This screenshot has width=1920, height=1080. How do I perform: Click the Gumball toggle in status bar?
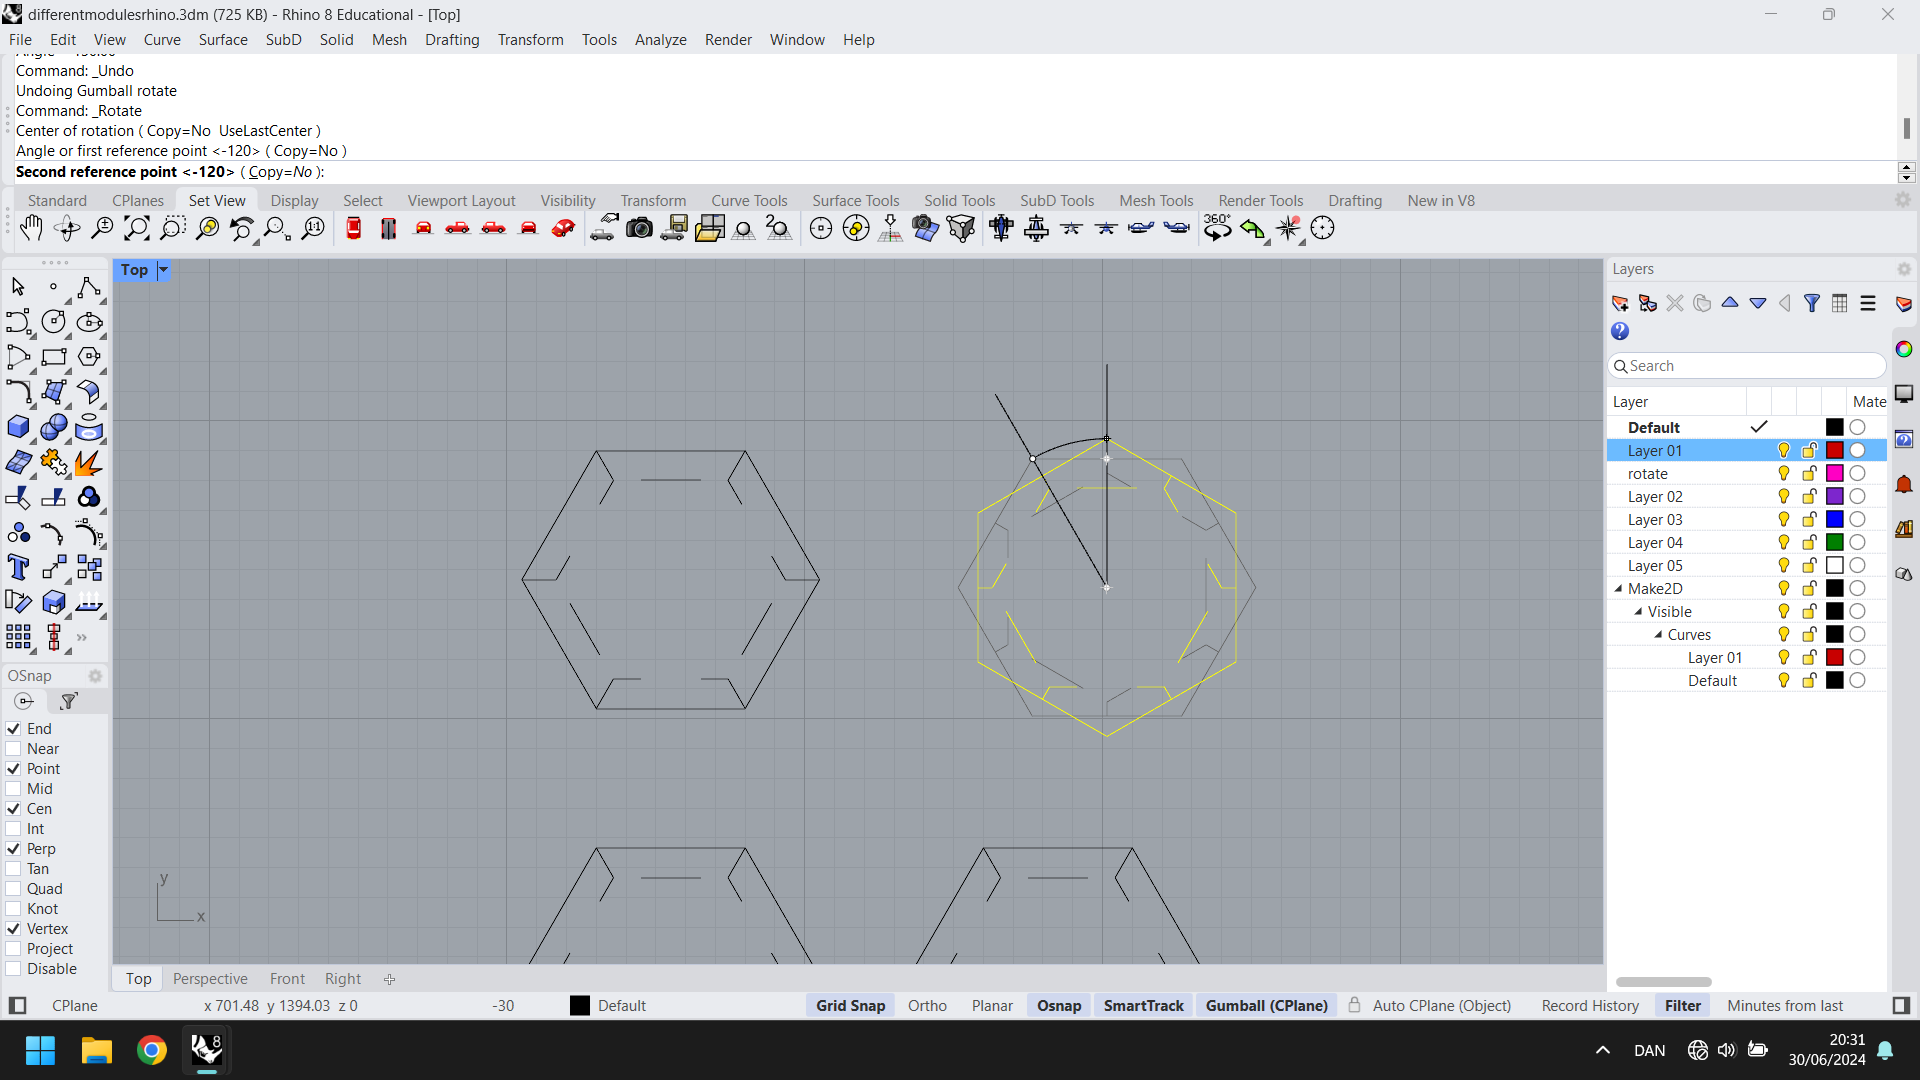pyautogui.click(x=1266, y=1005)
